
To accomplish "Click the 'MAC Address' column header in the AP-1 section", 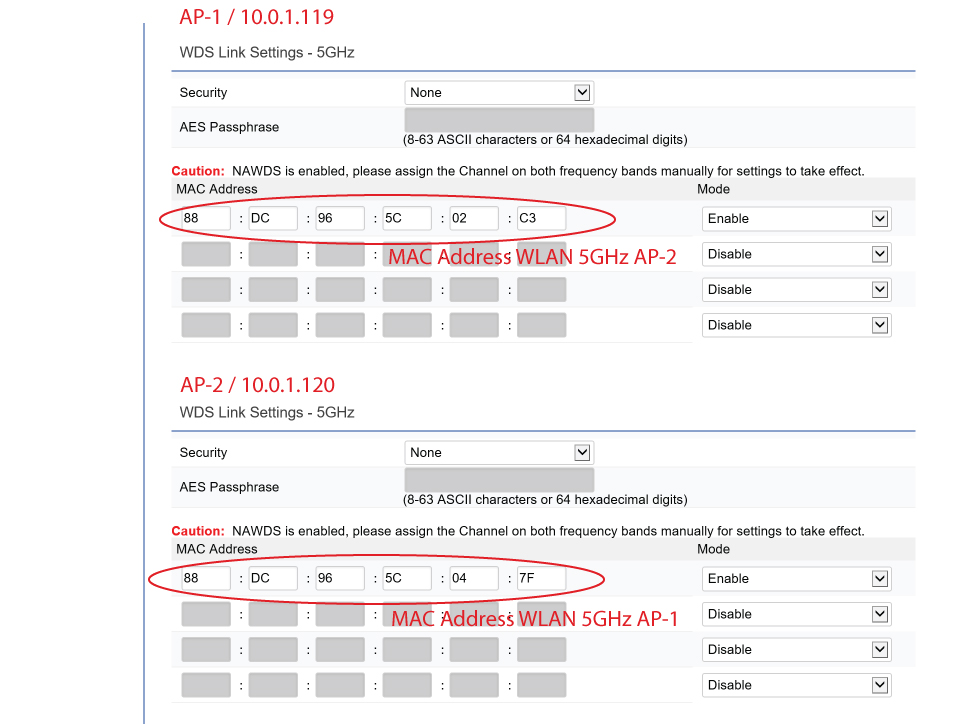I will [217, 189].
